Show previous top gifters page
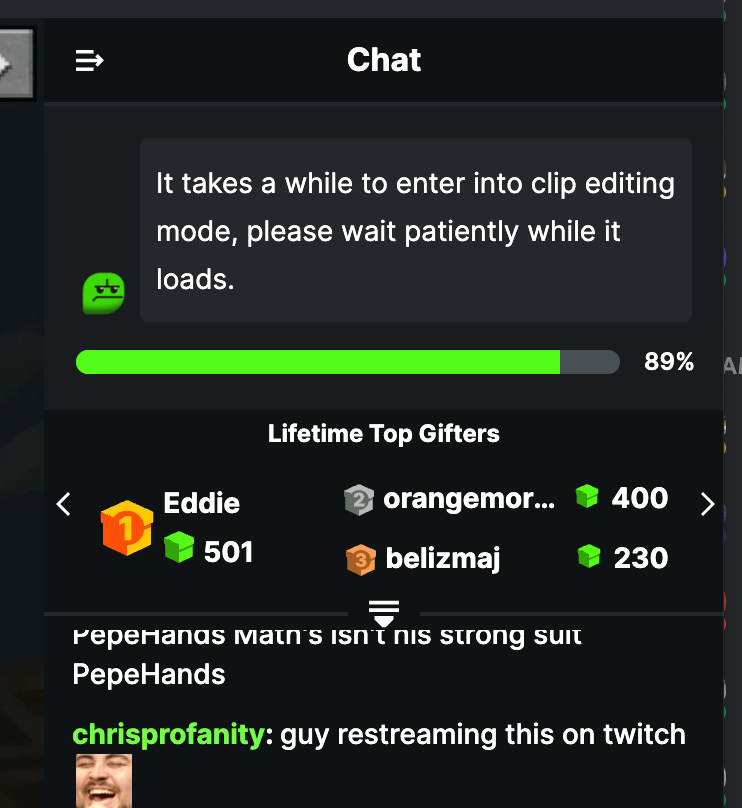 click(64, 504)
